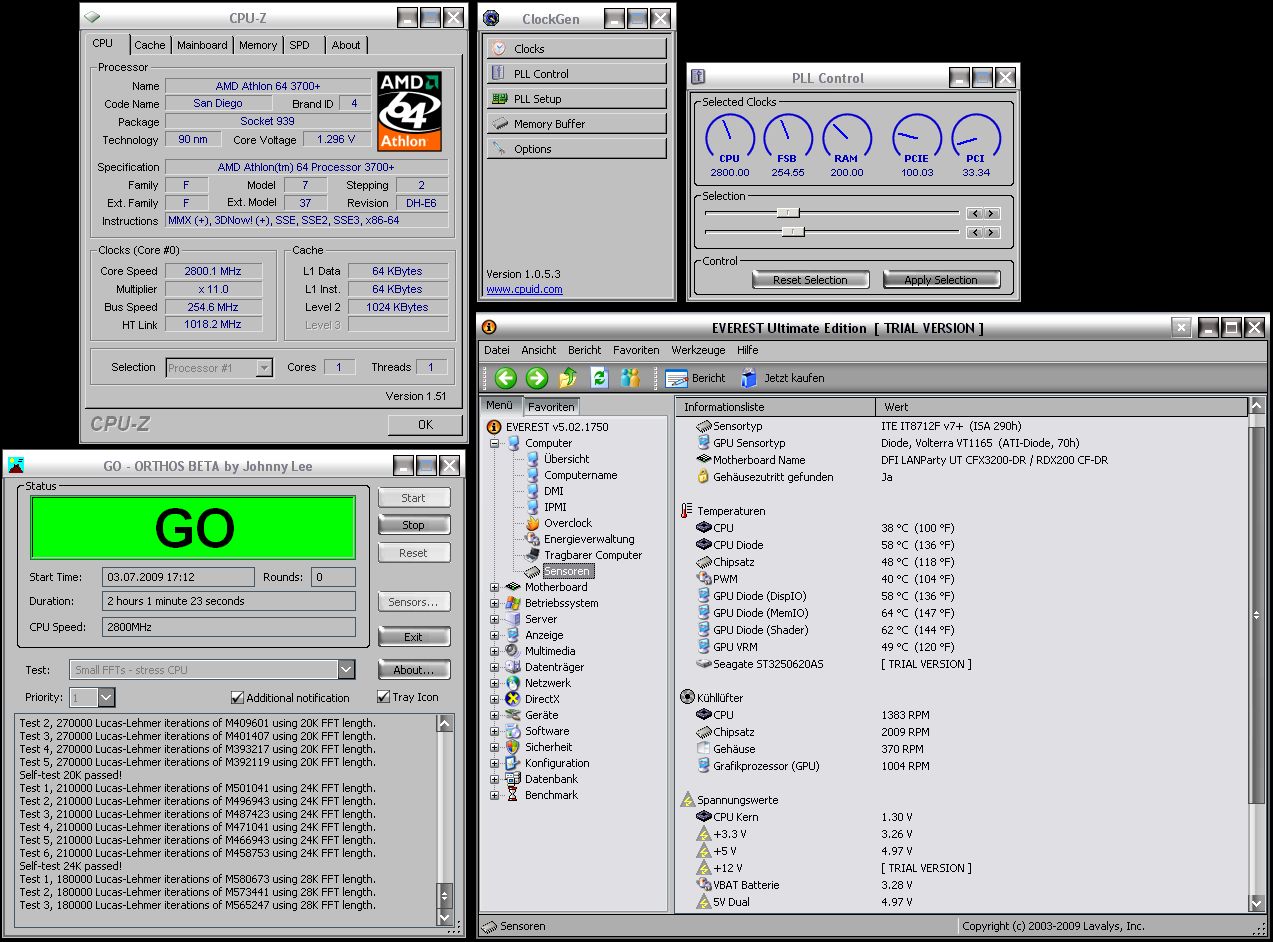This screenshot has width=1273, height=942.
Task: Toggle Tray Icon checkbox in ORTHOS
Action: pos(383,697)
